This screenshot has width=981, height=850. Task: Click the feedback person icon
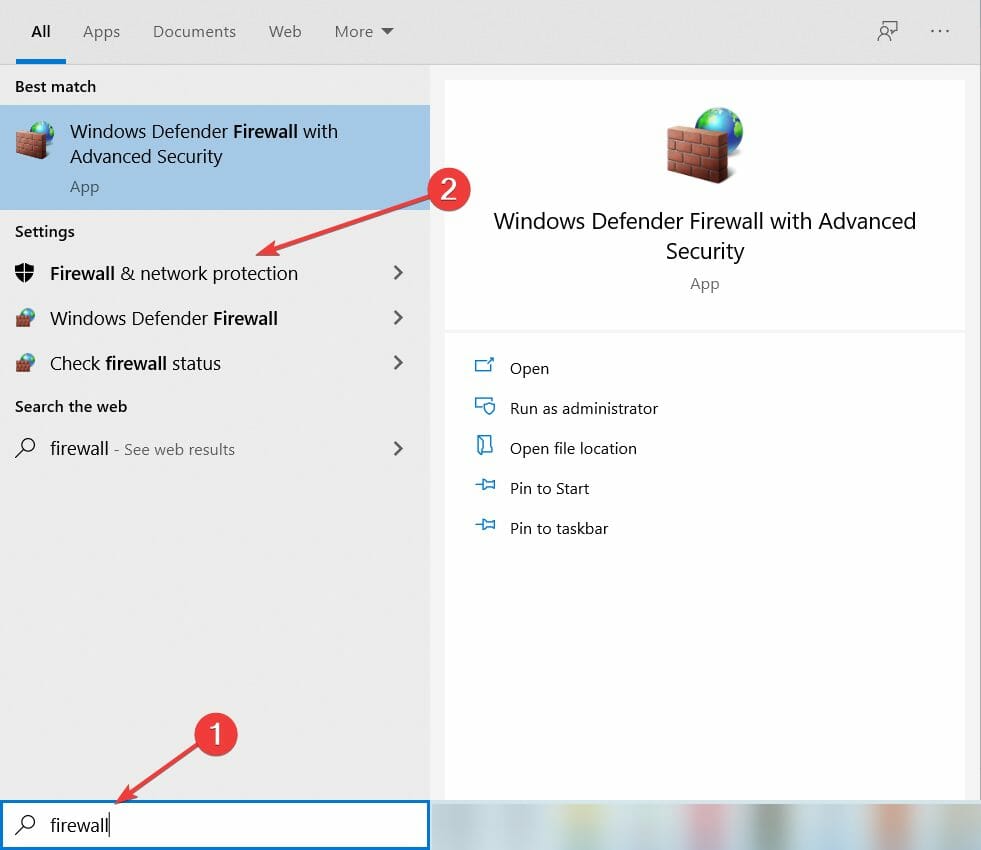pyautogui.click(x=887, y=31)
